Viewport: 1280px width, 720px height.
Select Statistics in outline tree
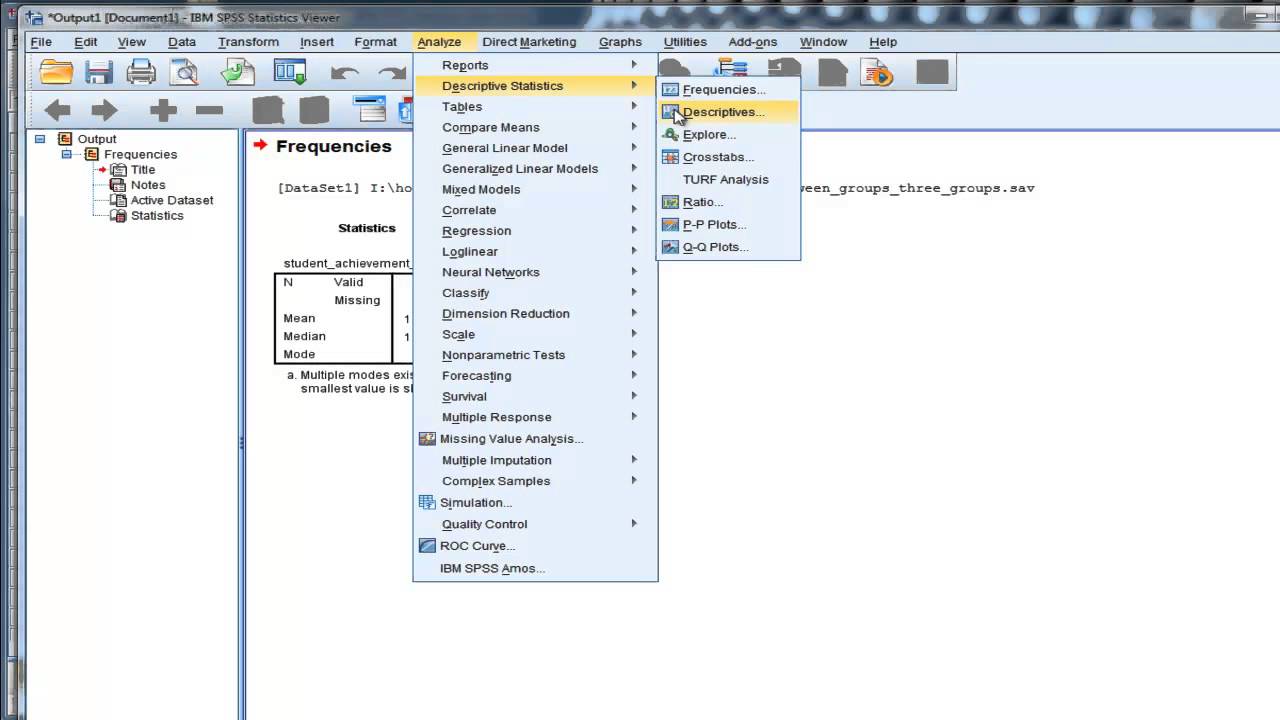pos(157,215)
